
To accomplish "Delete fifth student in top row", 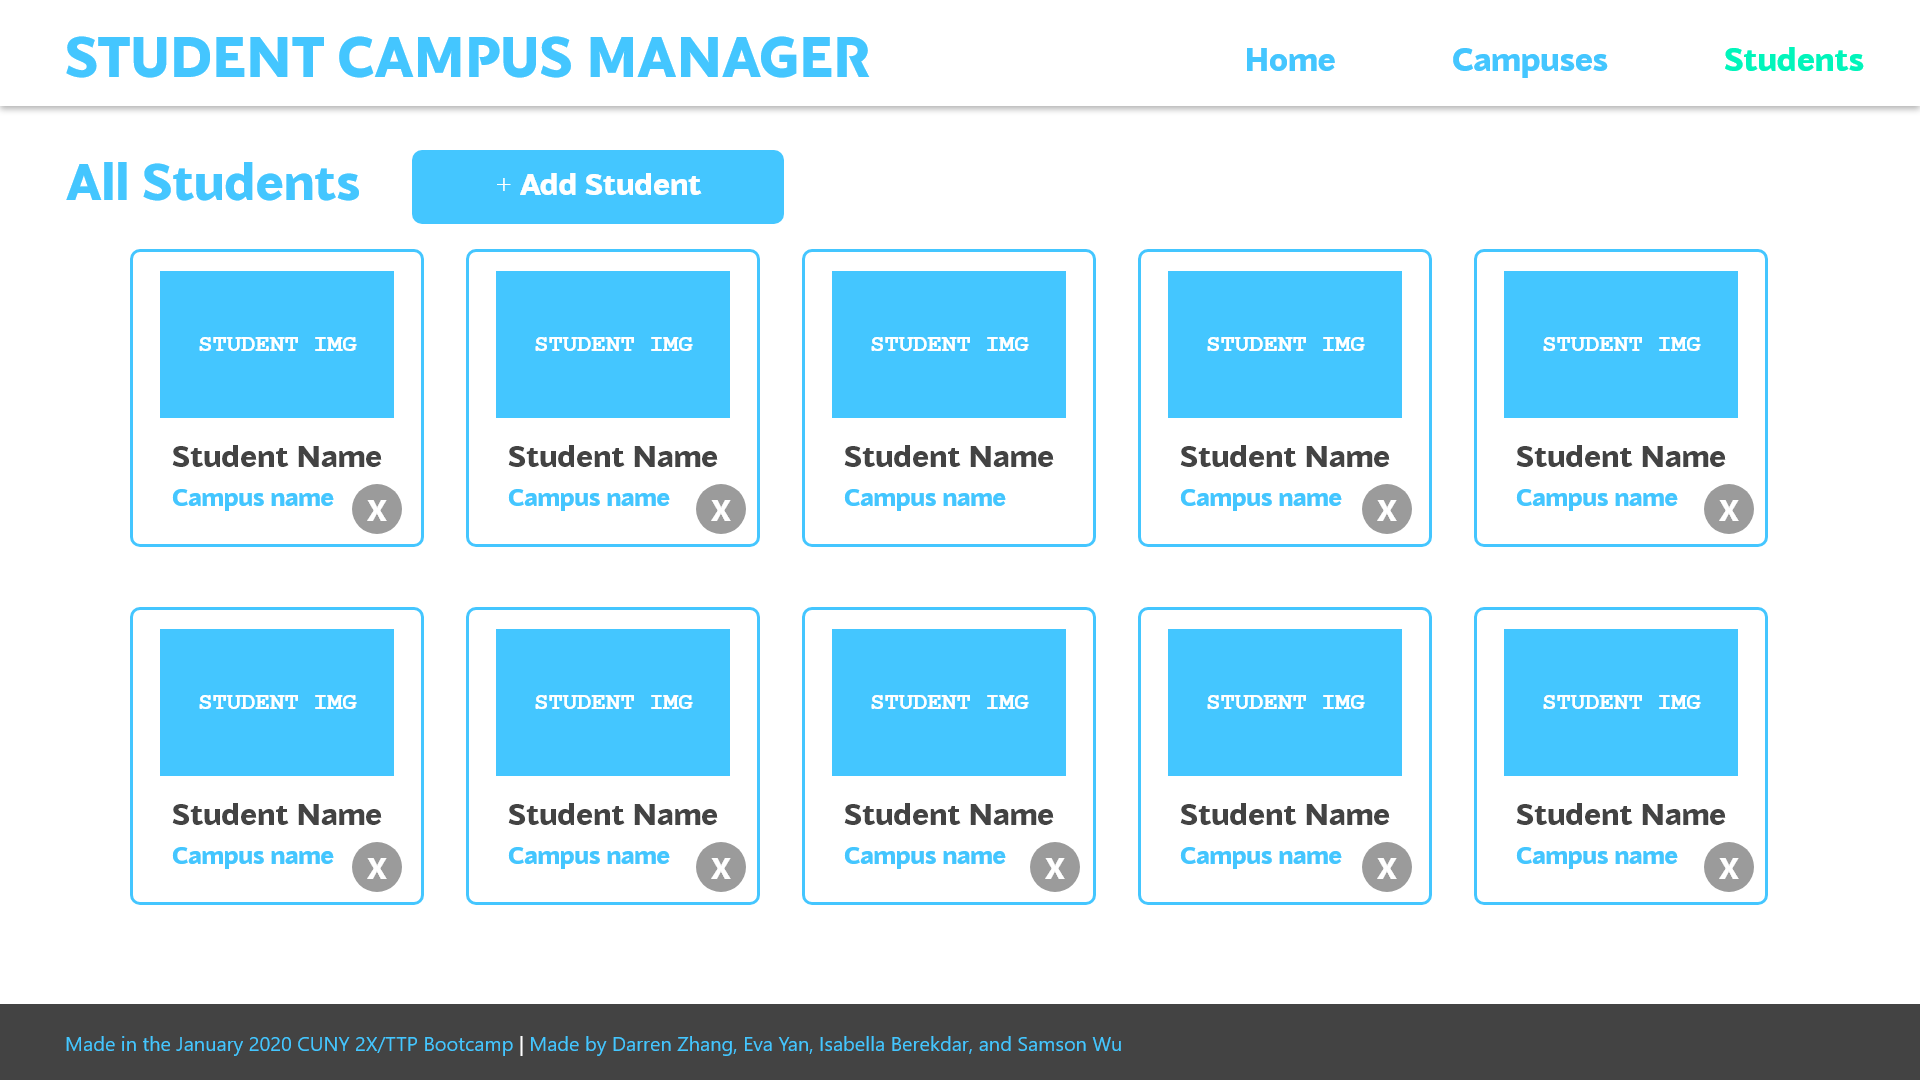I will 1729,509.
